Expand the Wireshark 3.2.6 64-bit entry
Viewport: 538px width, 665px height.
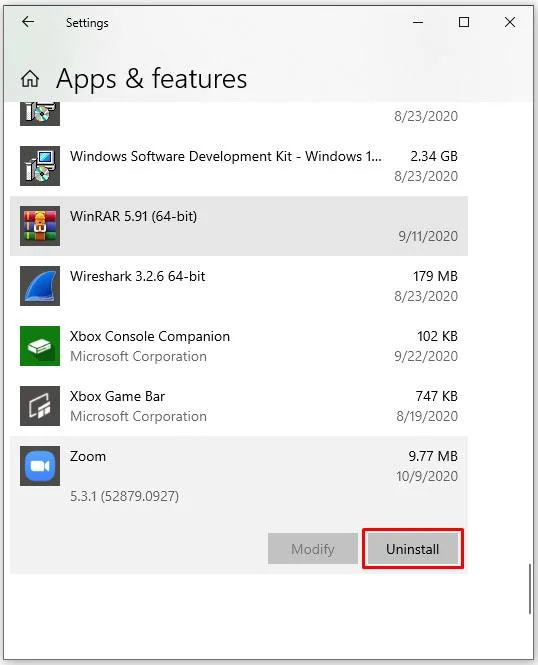239,286
